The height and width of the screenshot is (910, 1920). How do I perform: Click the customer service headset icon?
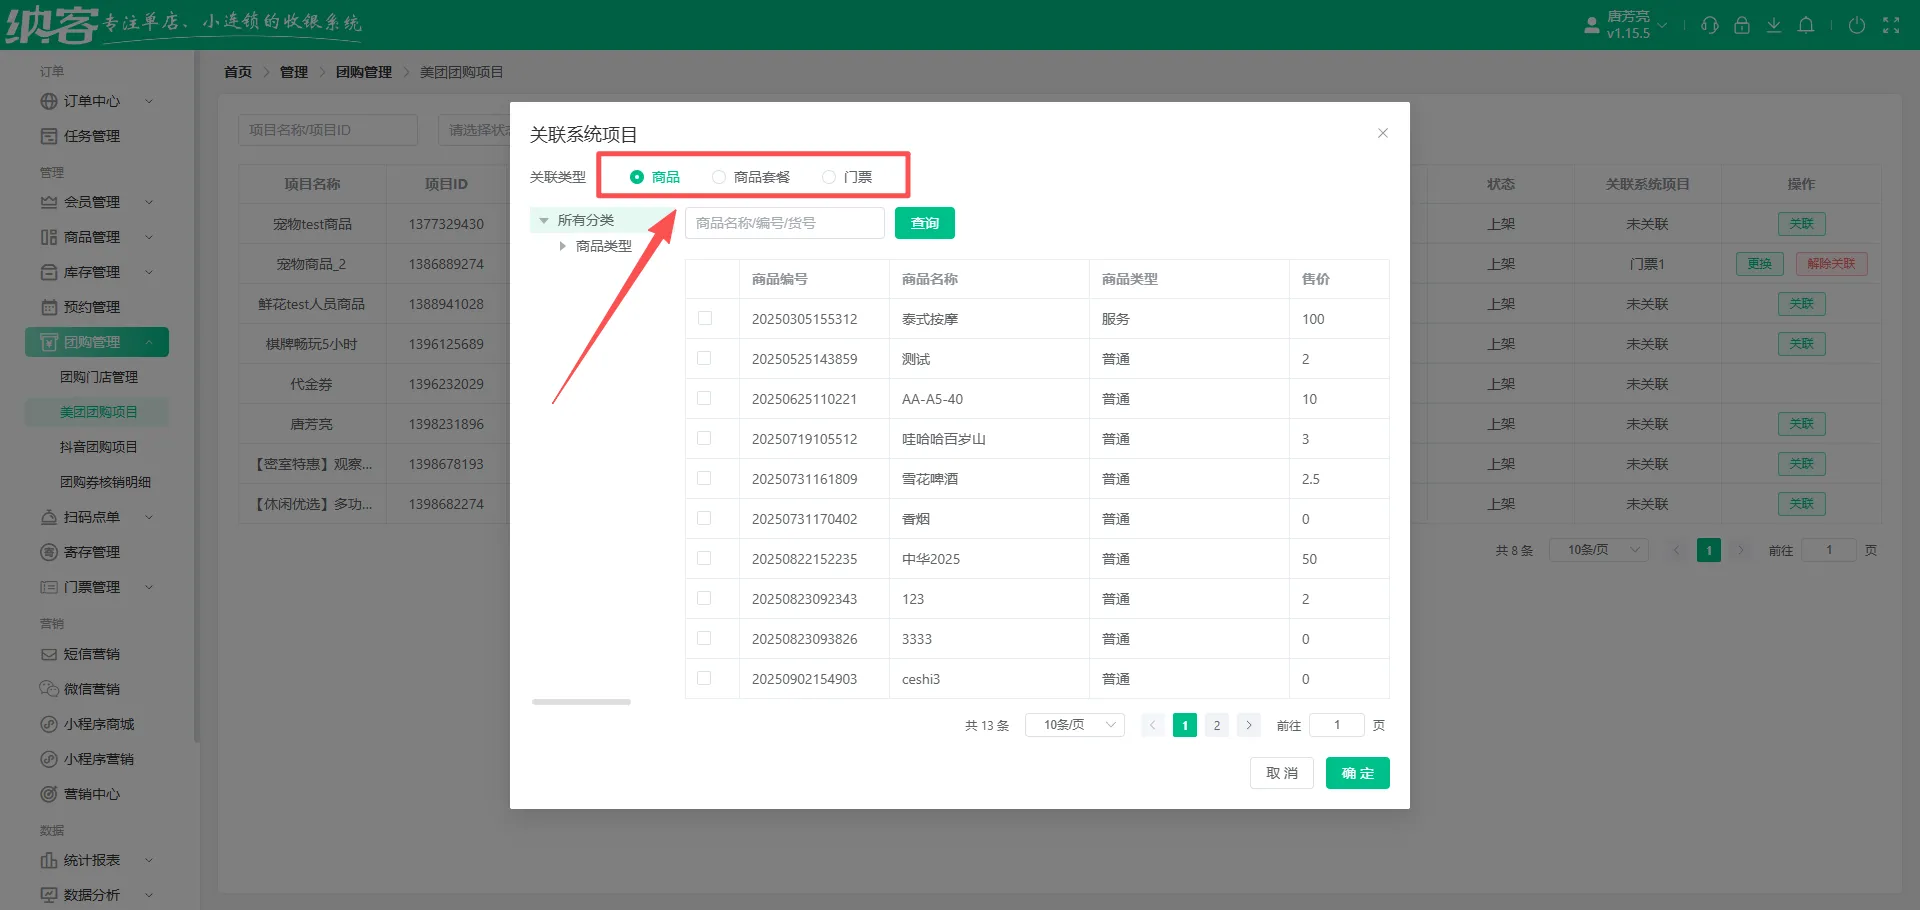click(x=1710, y=25)
